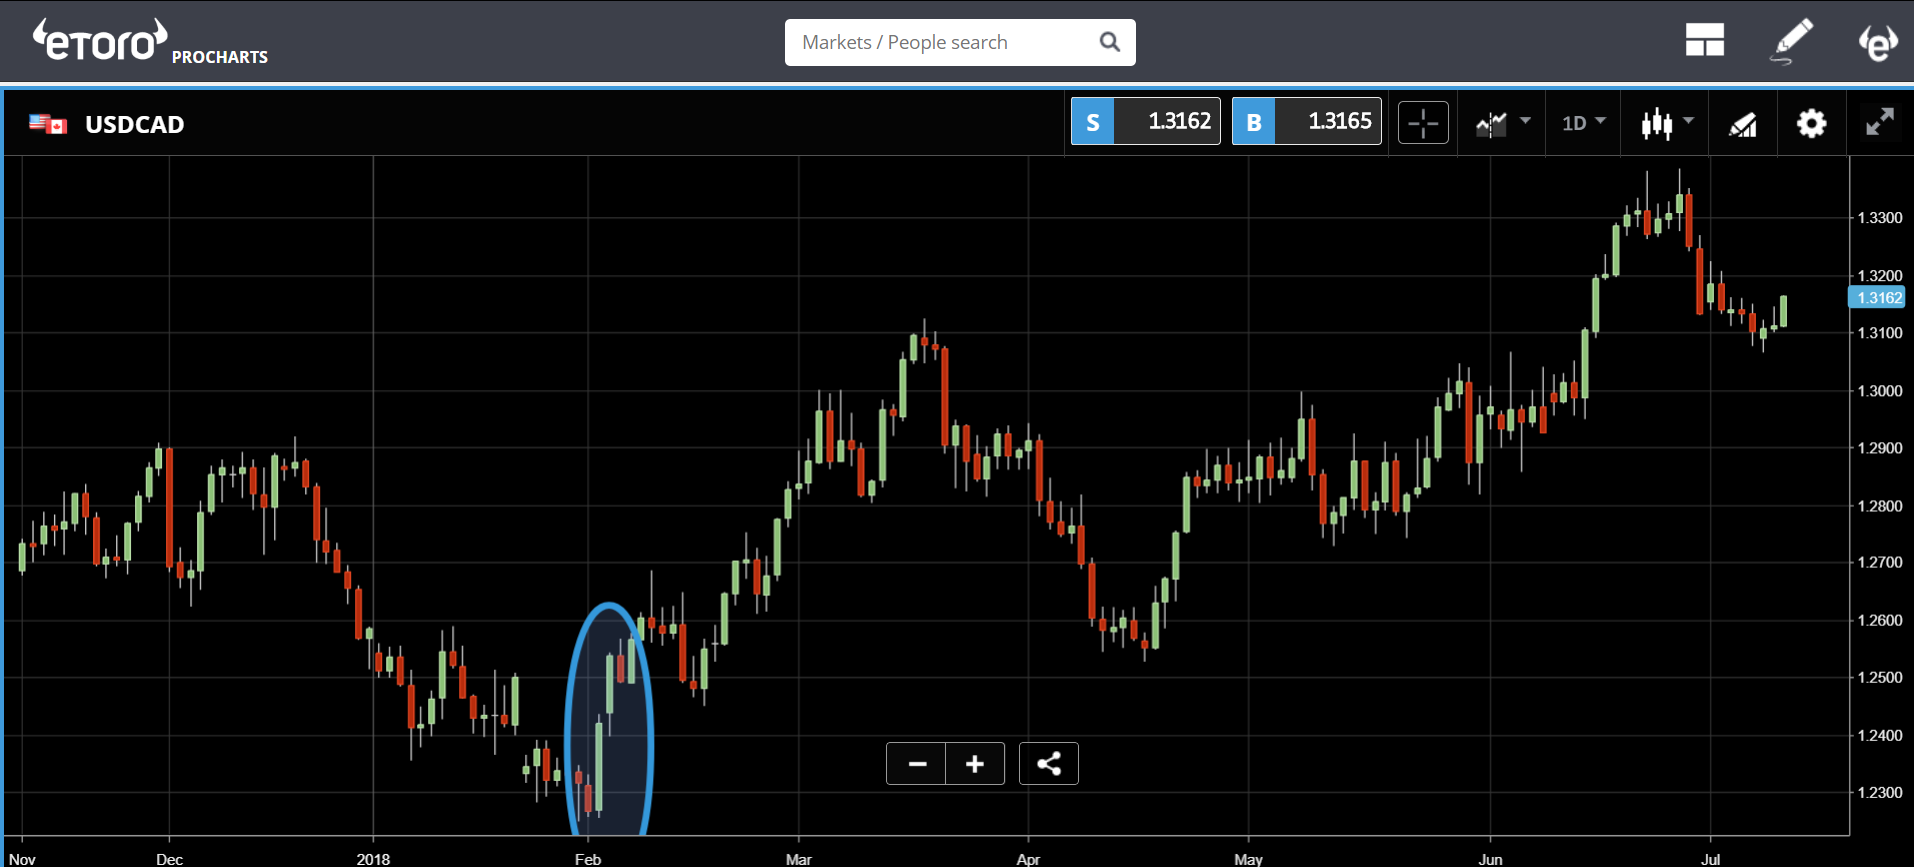Click Sell button at 1.3162
This screenshot has height=867, width=1914.
pos(1145,122)
